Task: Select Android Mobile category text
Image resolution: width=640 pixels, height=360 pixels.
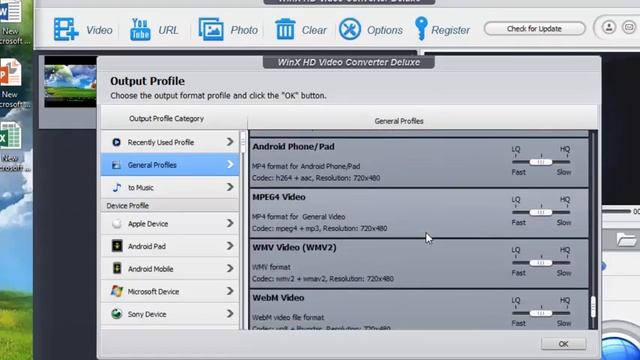Action: (x=151, y=269)
